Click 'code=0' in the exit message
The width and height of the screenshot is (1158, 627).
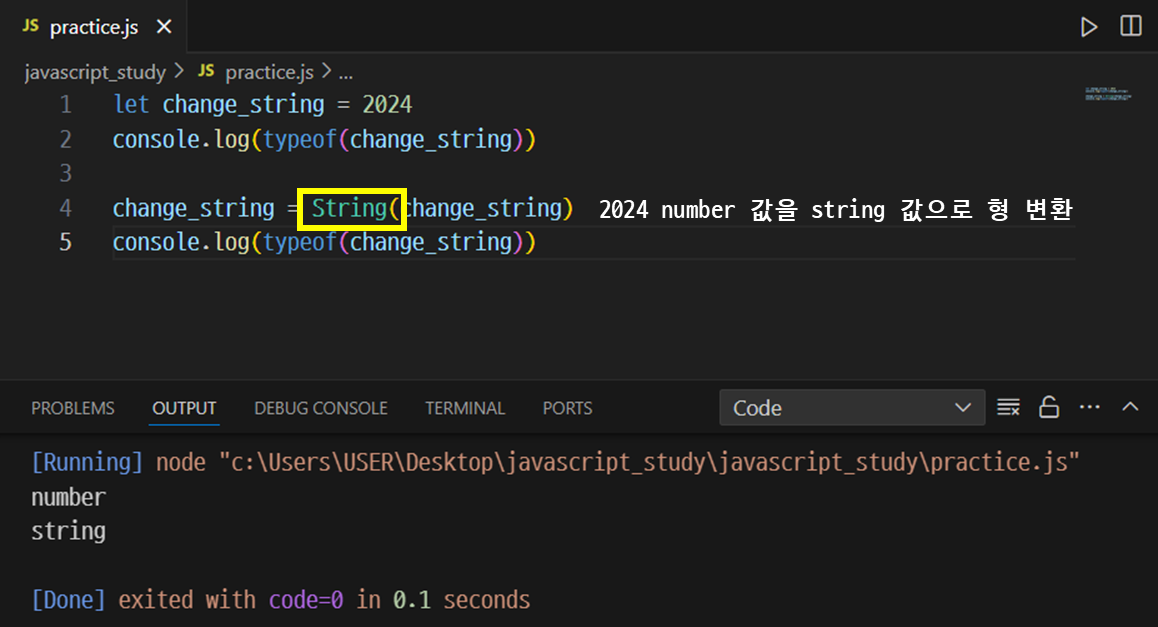[306, 600]
